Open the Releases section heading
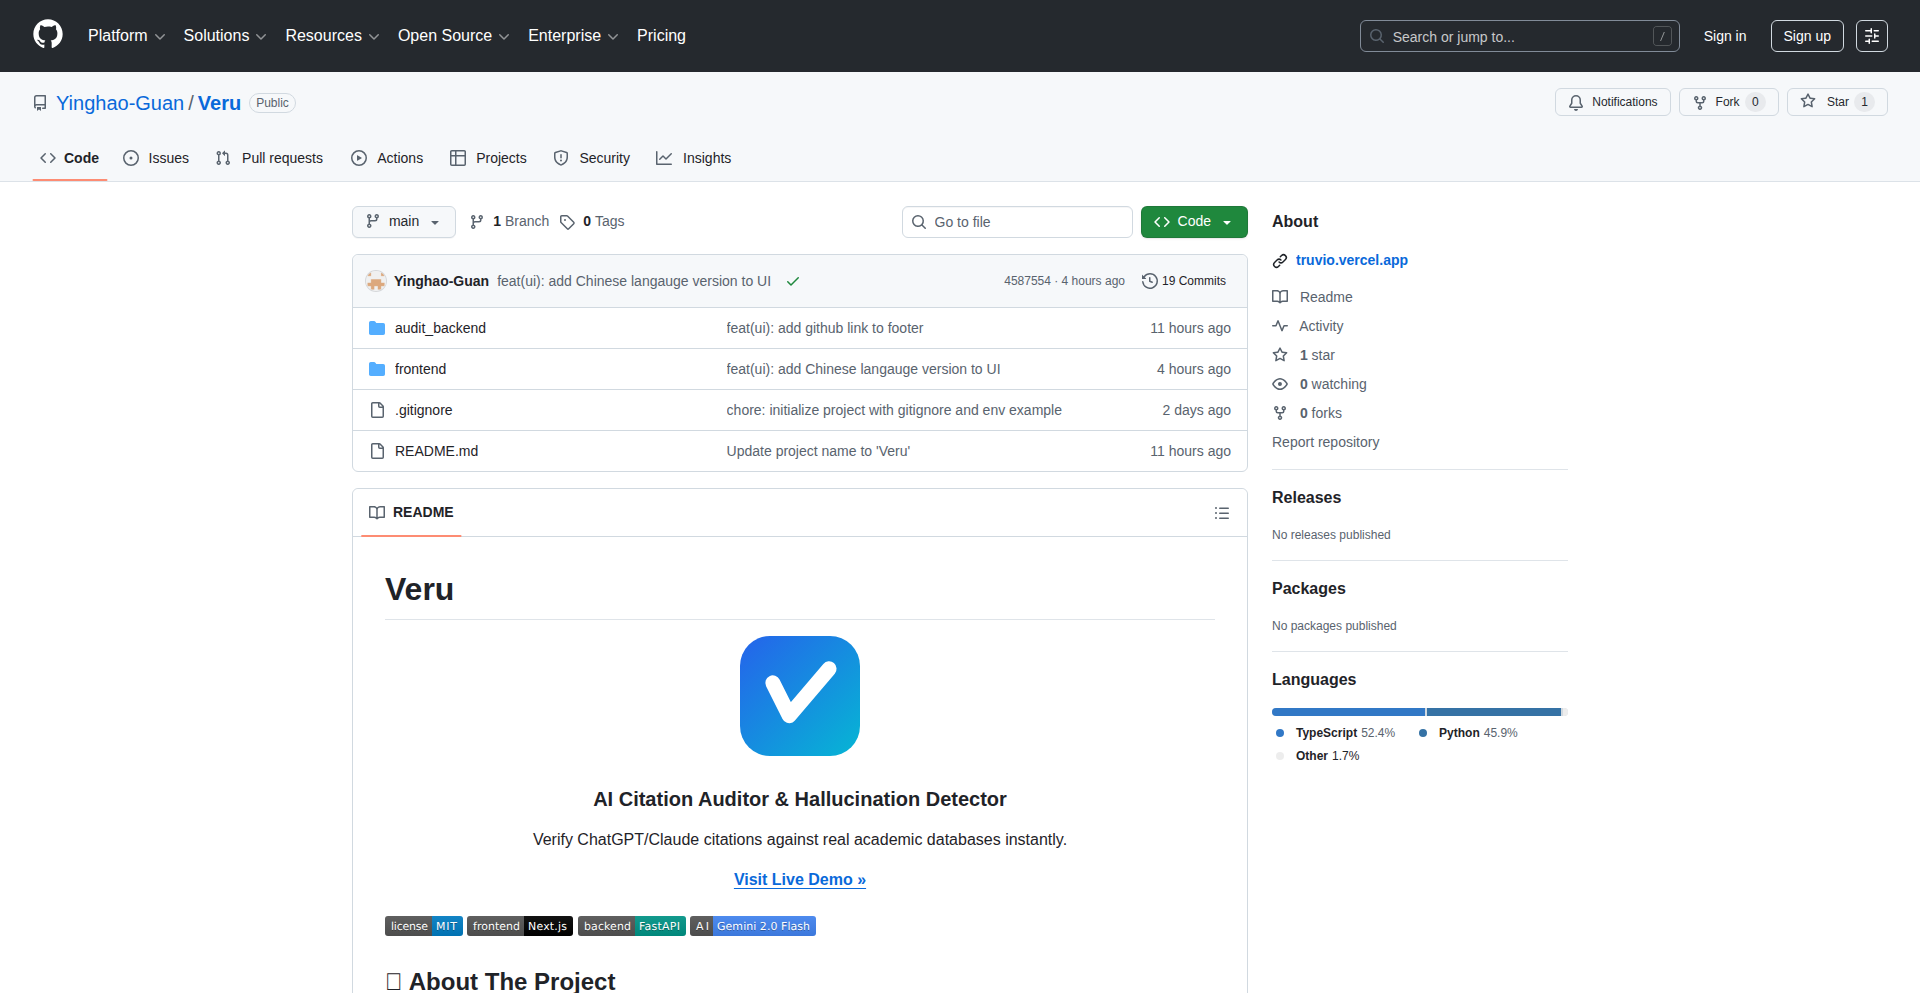Viewport: 1920px width, 993px height. coord(1306,497)
